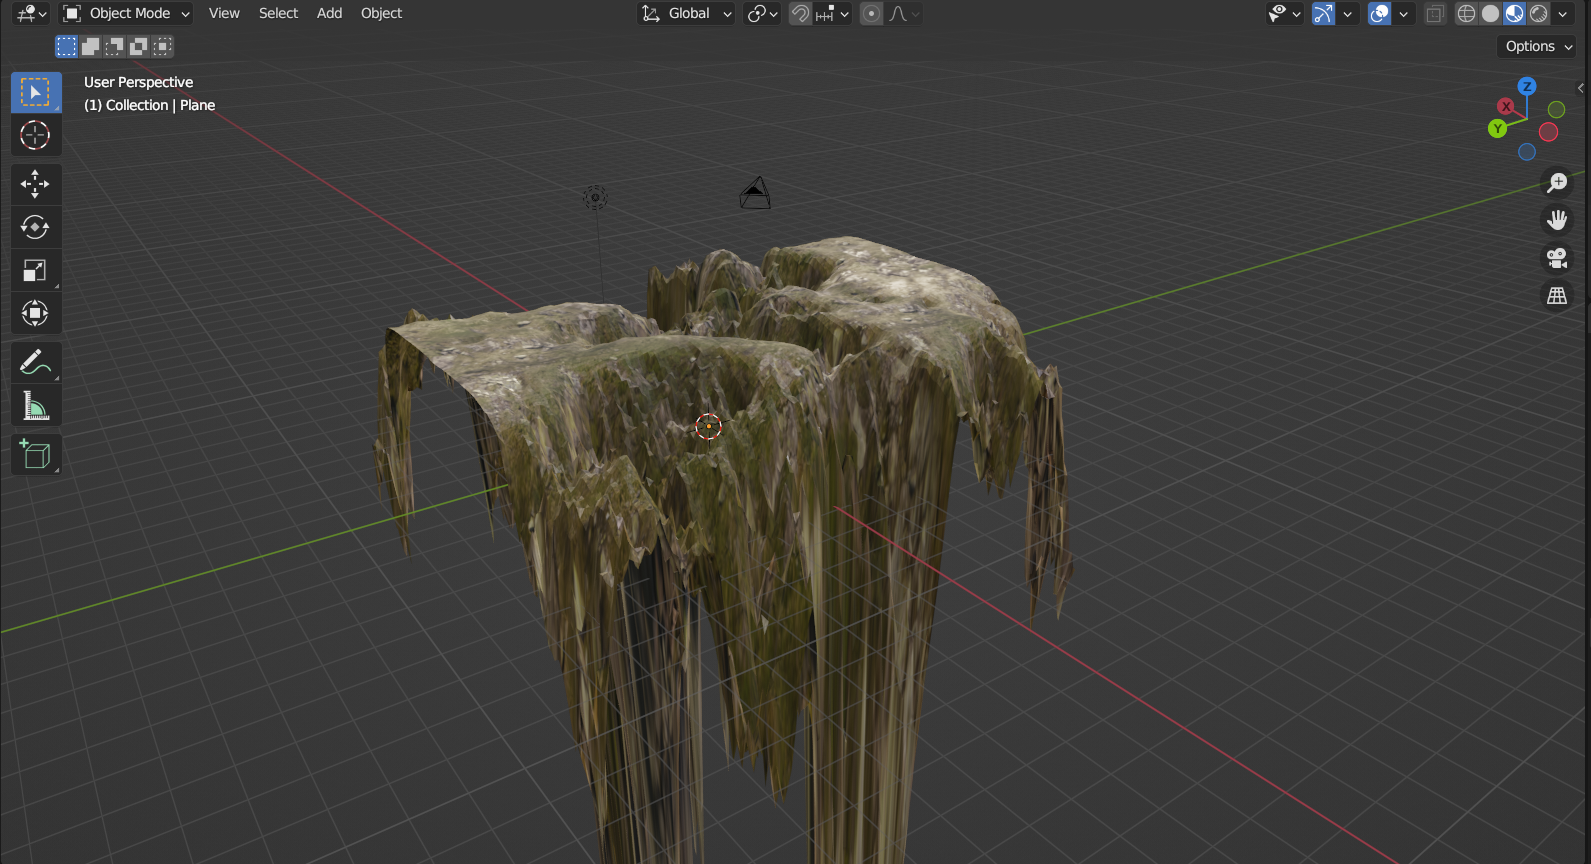The image size is (1591, 864).
Task: Switch to wireframe viewport shading
Action: click(1466, 14)
